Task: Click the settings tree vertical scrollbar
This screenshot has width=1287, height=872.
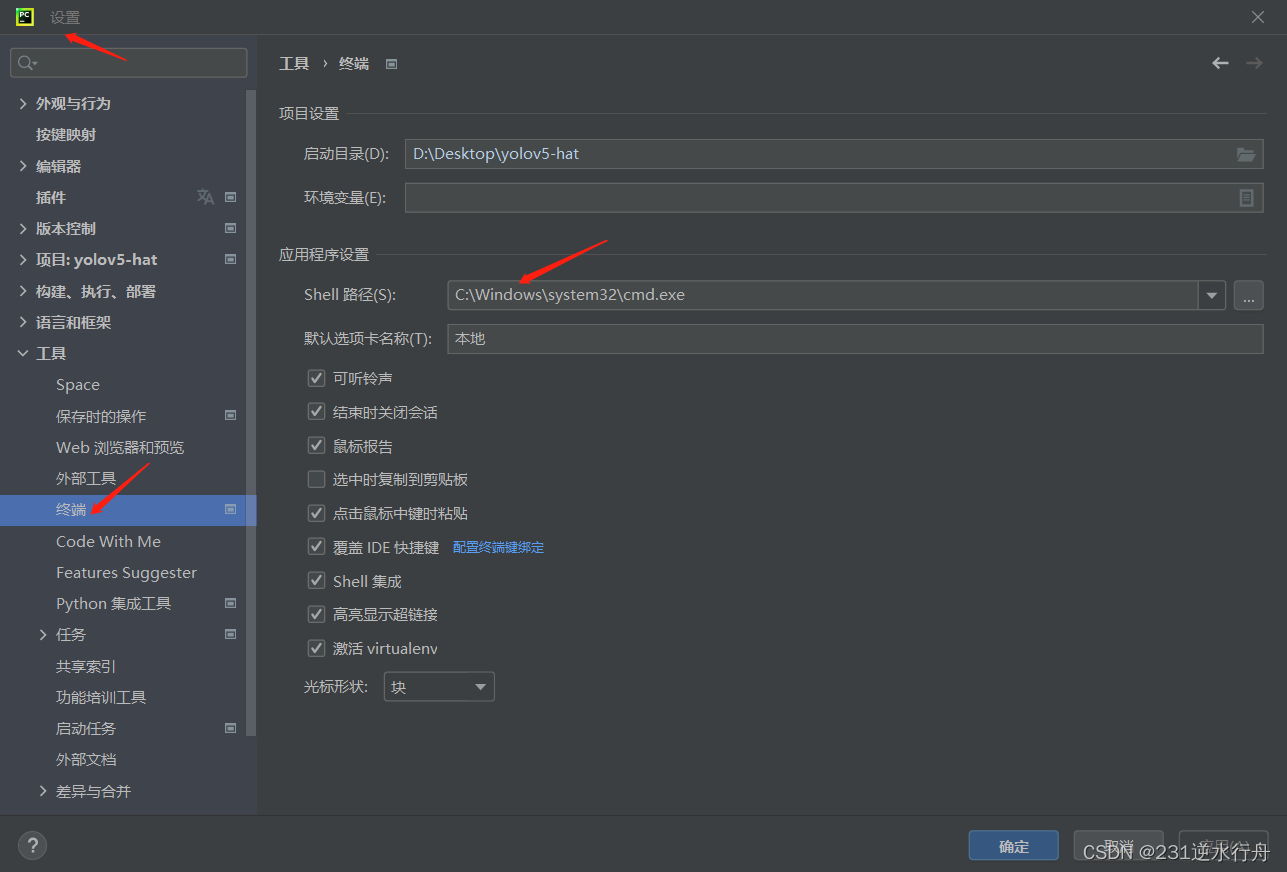Action: coord(251,412)
